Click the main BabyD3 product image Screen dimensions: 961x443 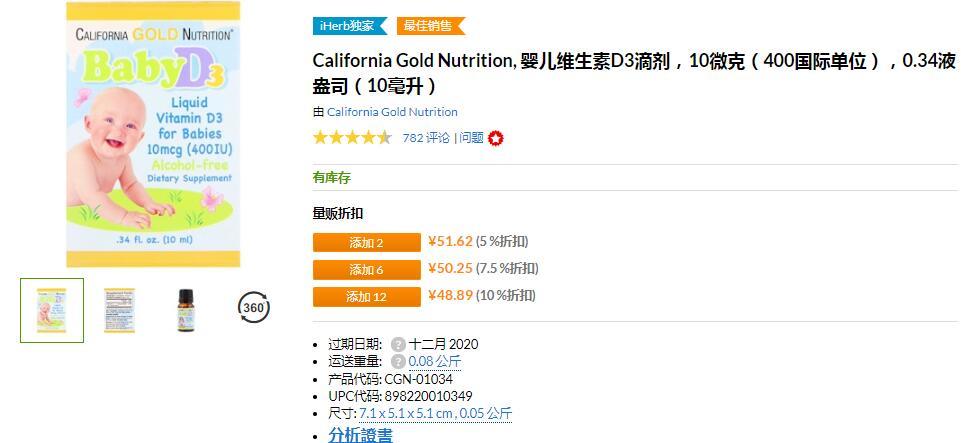pyautogui.click(x=153, y=135)
